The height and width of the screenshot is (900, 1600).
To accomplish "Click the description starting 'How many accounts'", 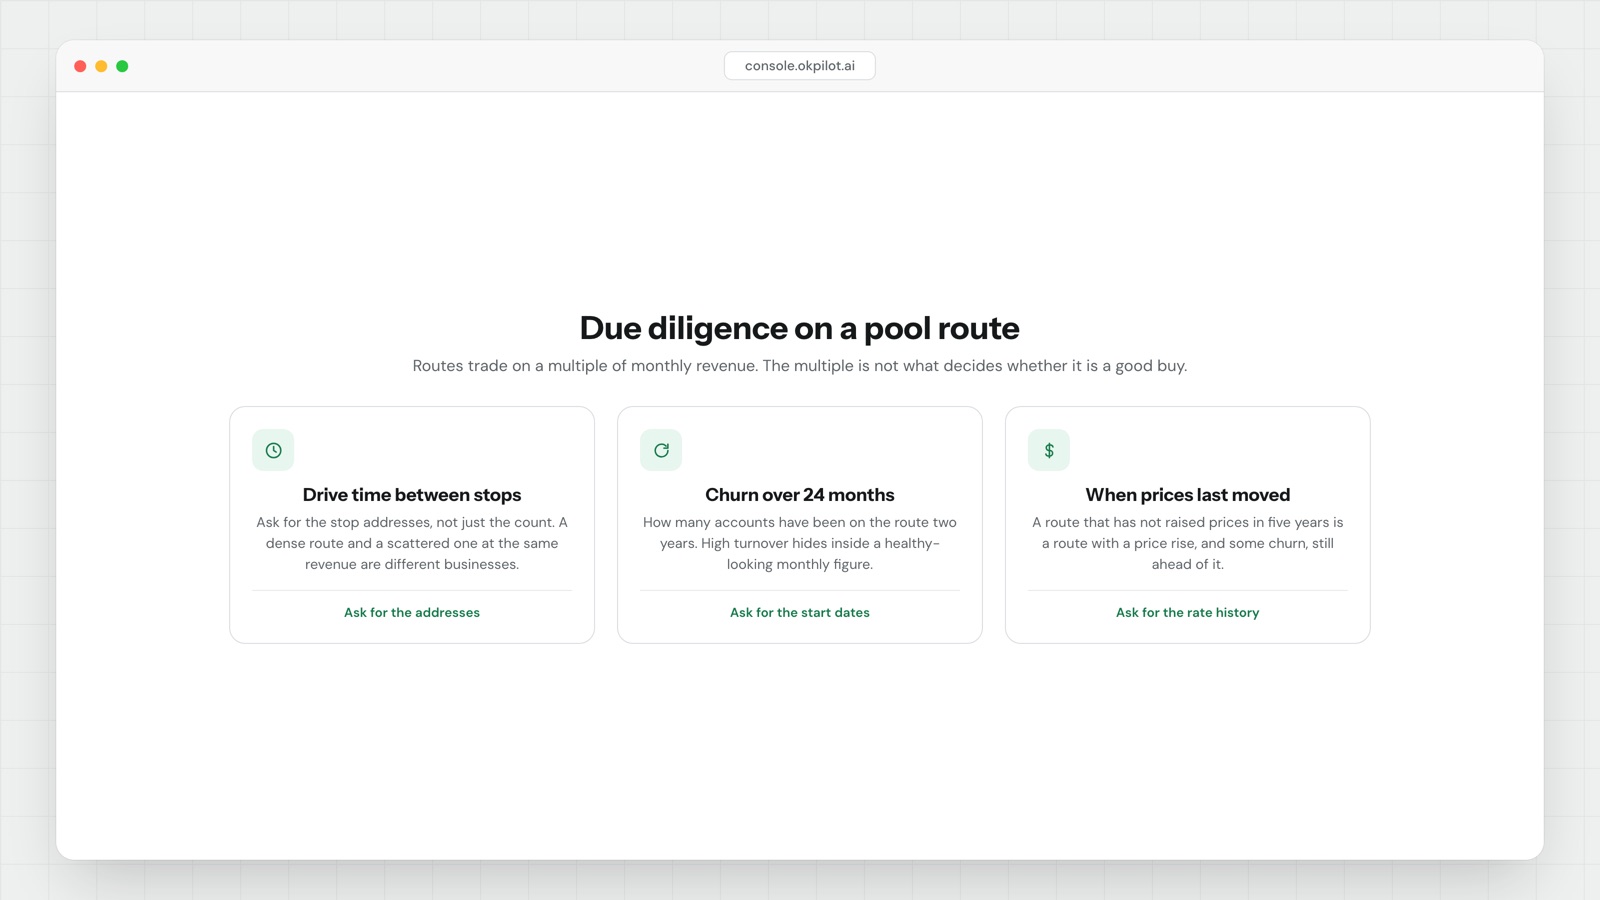I will point(800,543).
